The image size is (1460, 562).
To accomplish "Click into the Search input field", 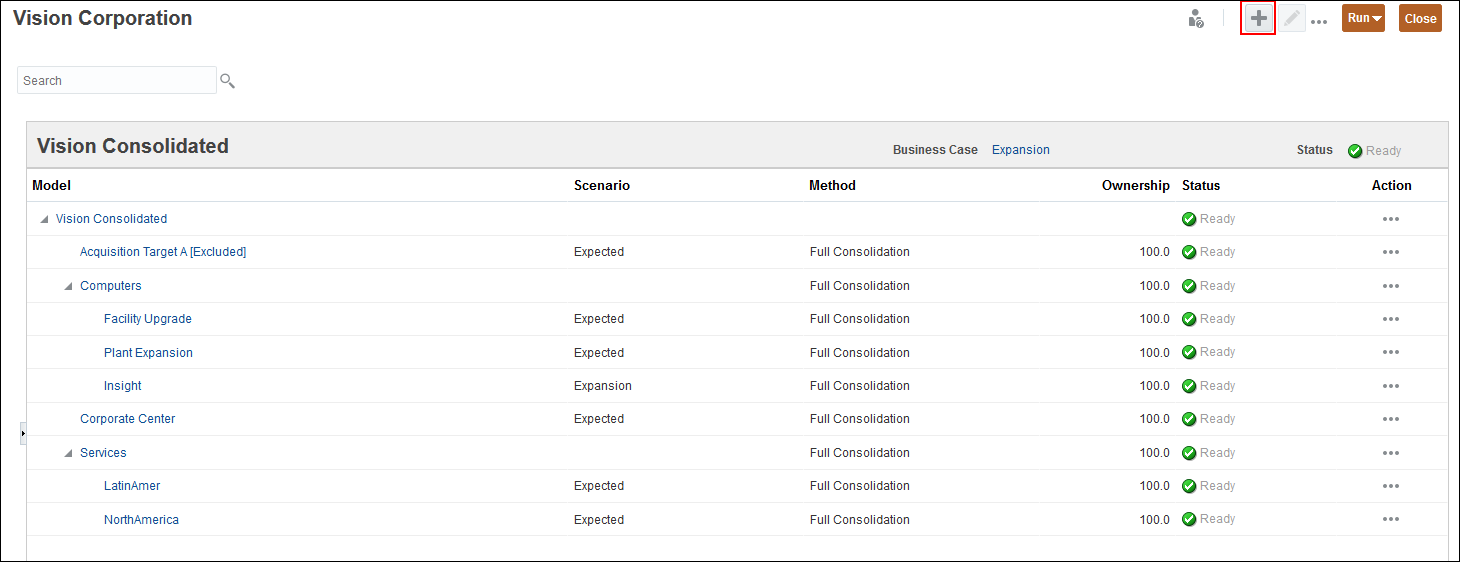I will point(116,81).
